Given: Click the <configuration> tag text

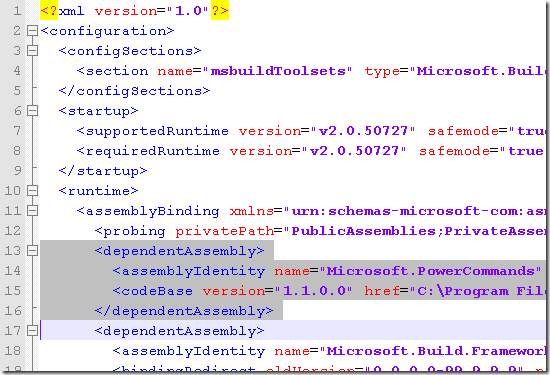Looking at the screenshot, I should (107, 31).
